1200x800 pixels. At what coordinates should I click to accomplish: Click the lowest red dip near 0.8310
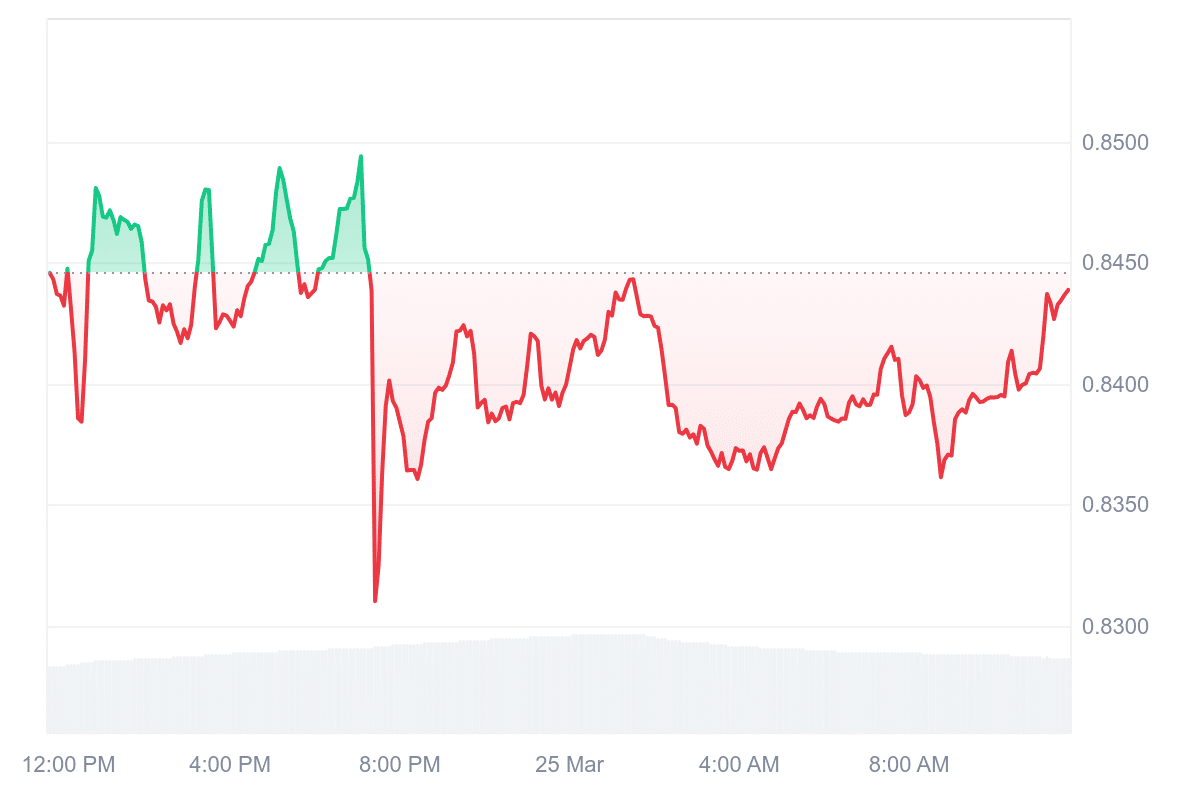tap(375, 600)
